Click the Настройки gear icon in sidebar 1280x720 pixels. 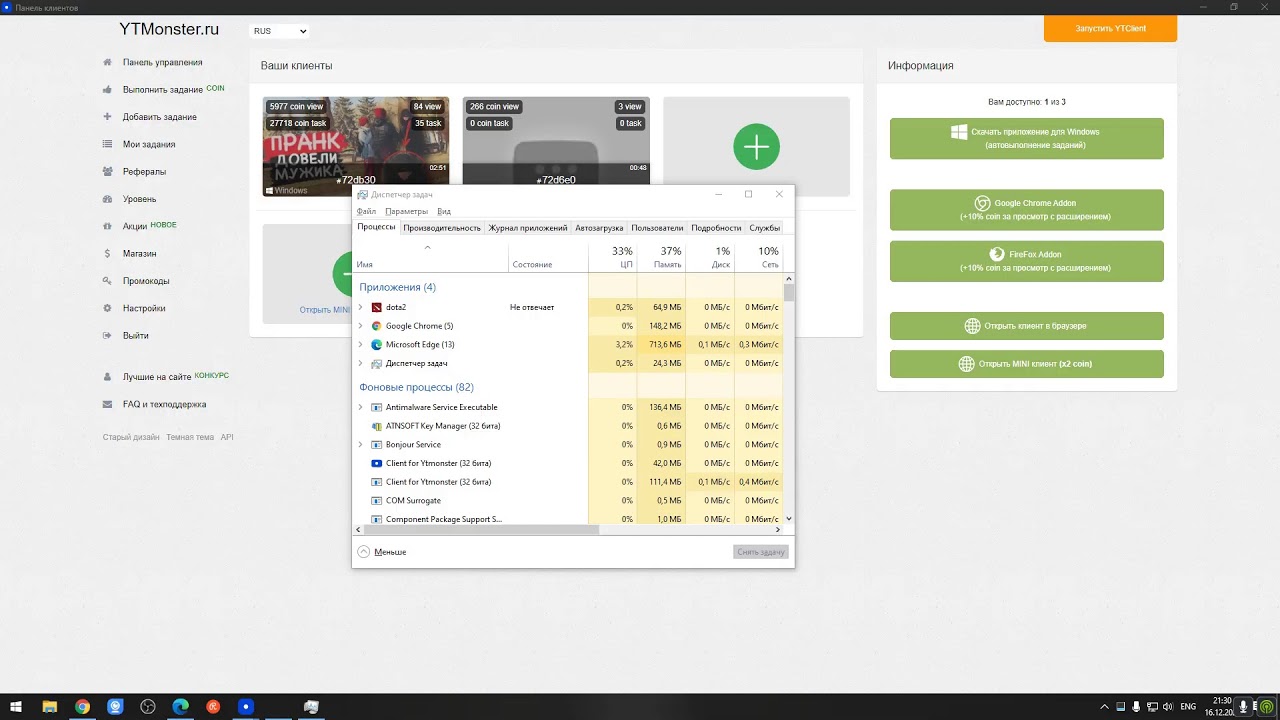tap(107, 309)
